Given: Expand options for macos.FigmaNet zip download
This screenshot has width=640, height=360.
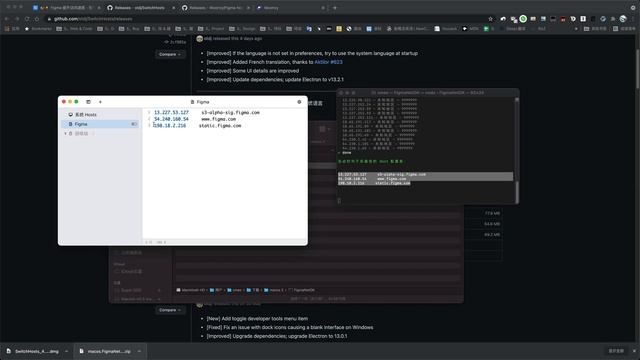Looking at the screenshot, I should (x=139, y=351).
